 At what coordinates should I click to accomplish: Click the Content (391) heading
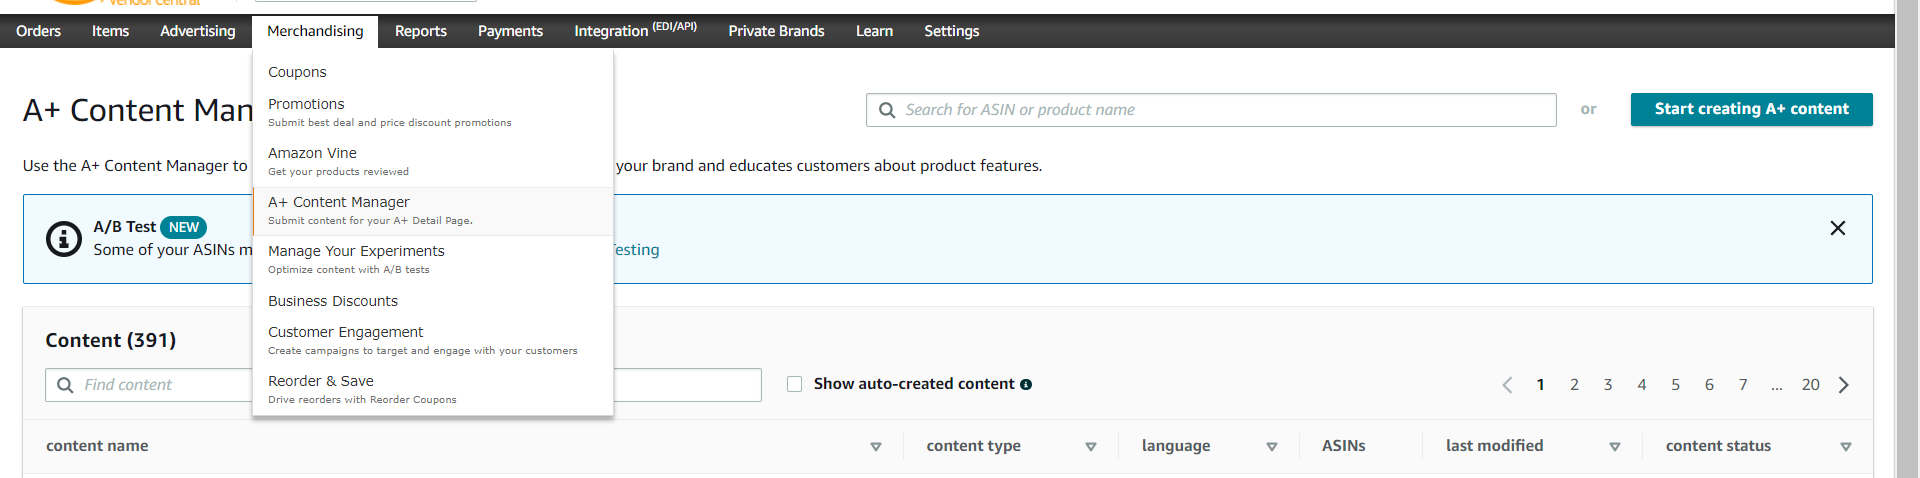[x=111, y=340]
